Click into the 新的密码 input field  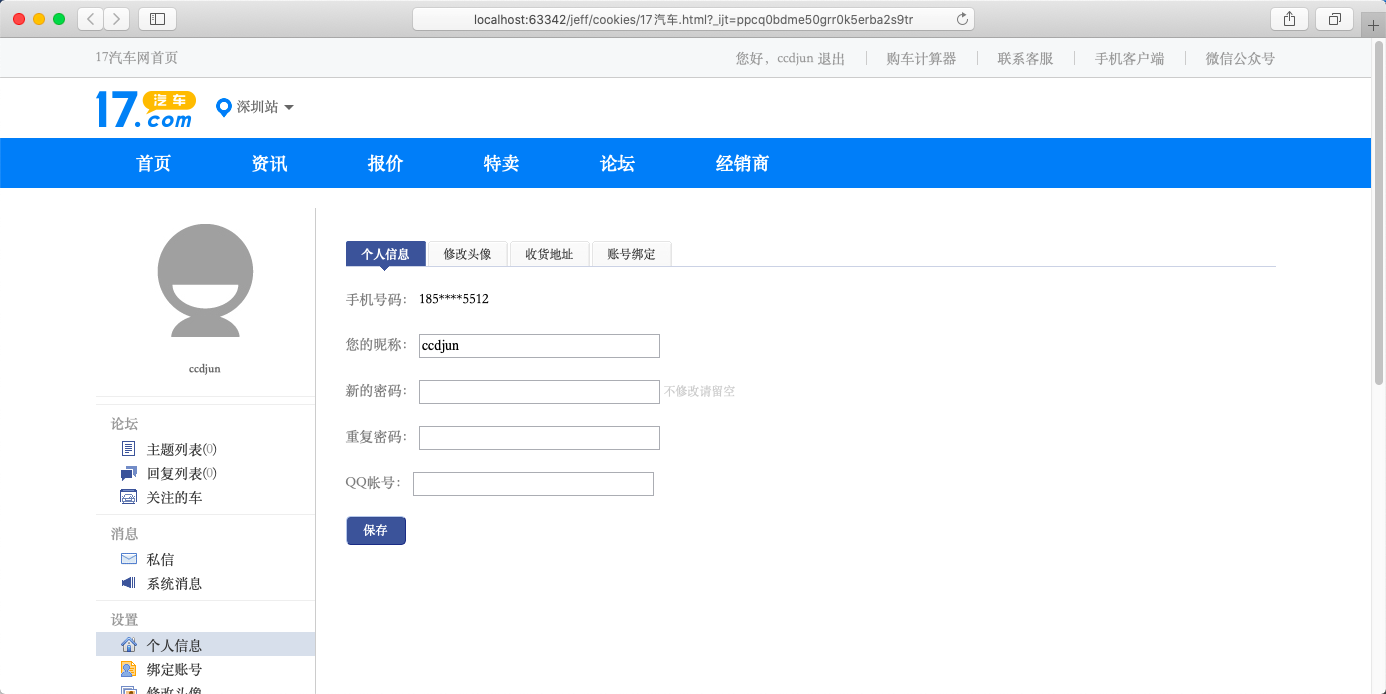pos(539,392)
